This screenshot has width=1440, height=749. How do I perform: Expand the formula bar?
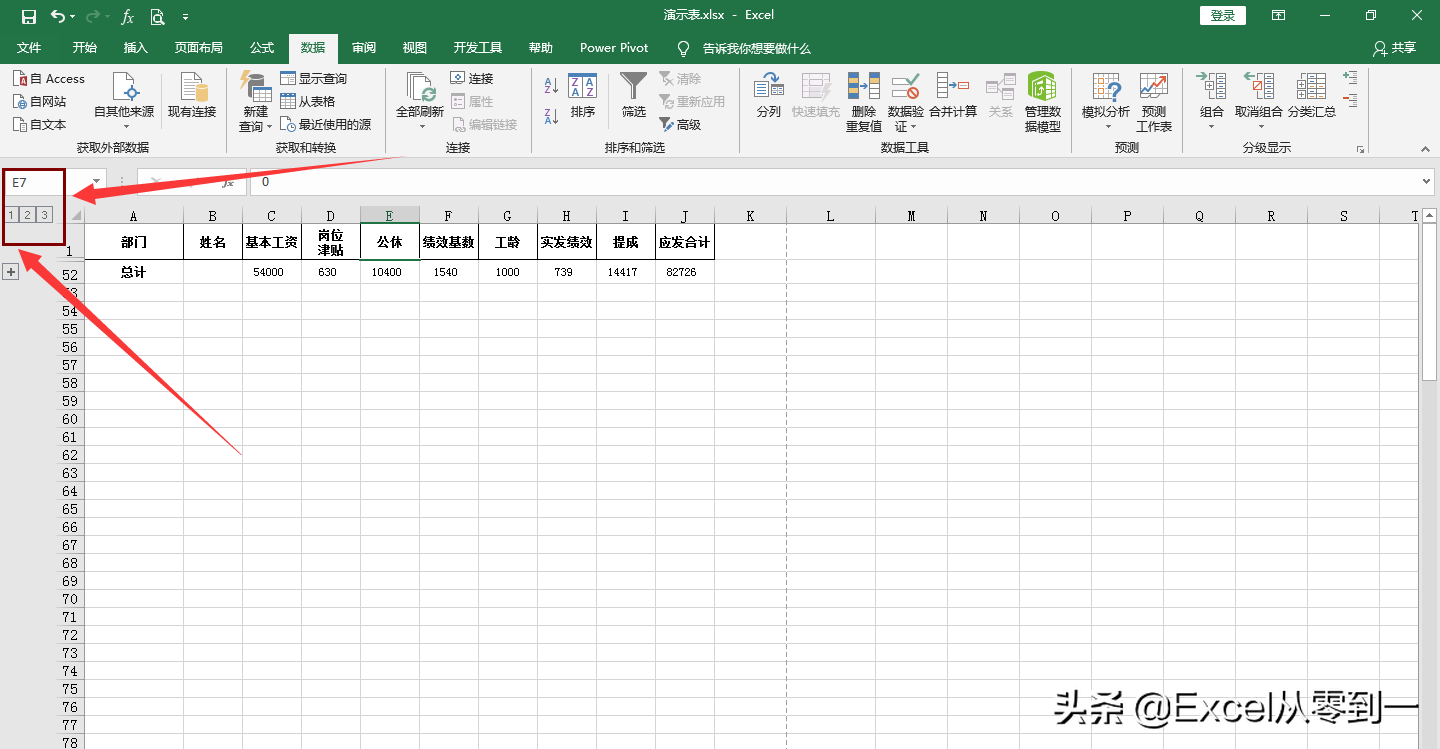1428,182
